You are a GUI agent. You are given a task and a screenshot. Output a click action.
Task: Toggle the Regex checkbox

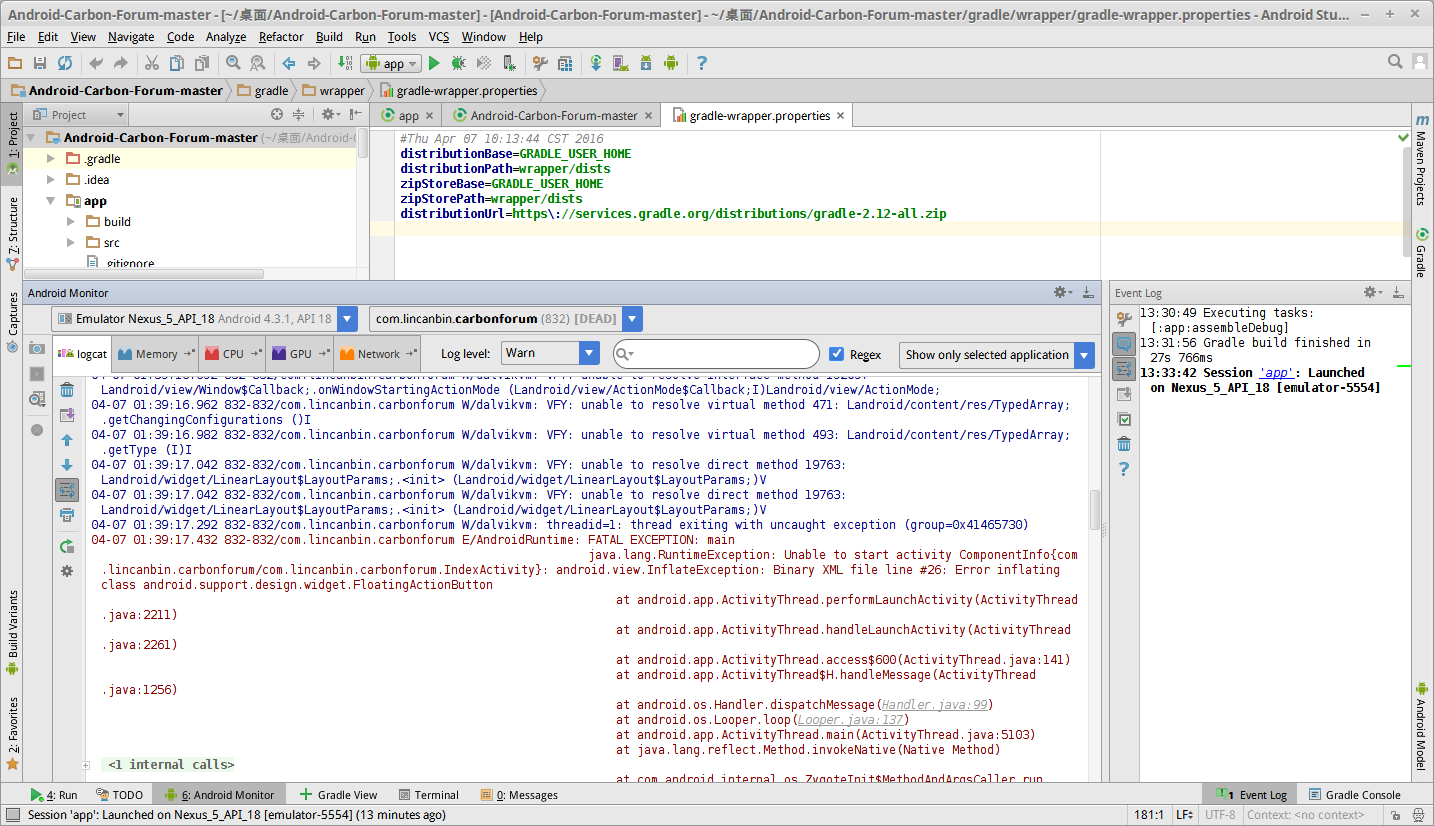(x=837, y=354)
